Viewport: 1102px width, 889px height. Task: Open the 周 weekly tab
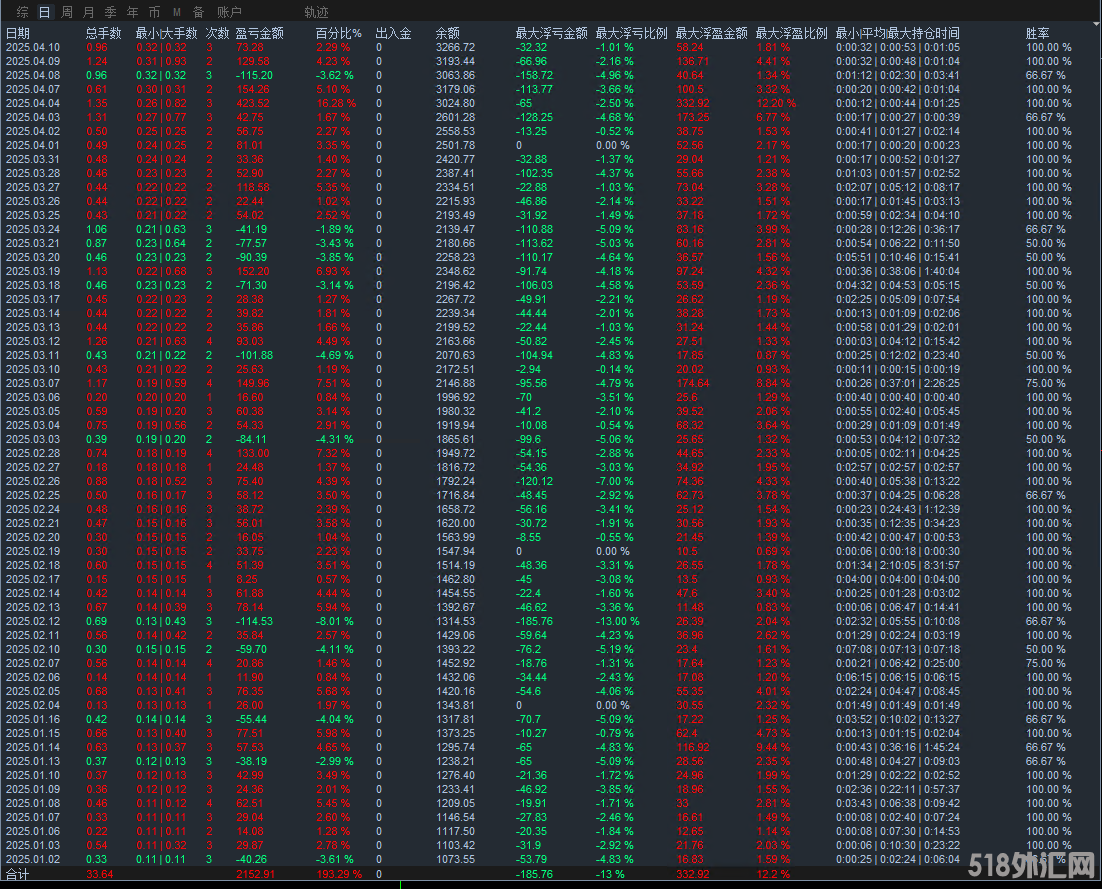[x=67, y=12]
